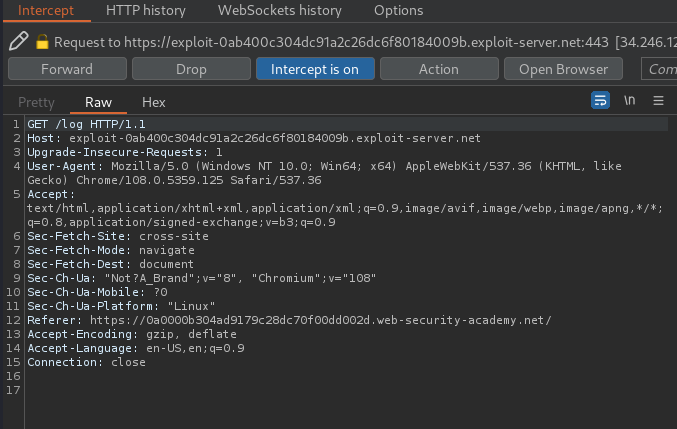Image resolution: width=677 pixels, height=429 pixels.
Task: Switch to the Intercept tab
Action: (46, 10)
